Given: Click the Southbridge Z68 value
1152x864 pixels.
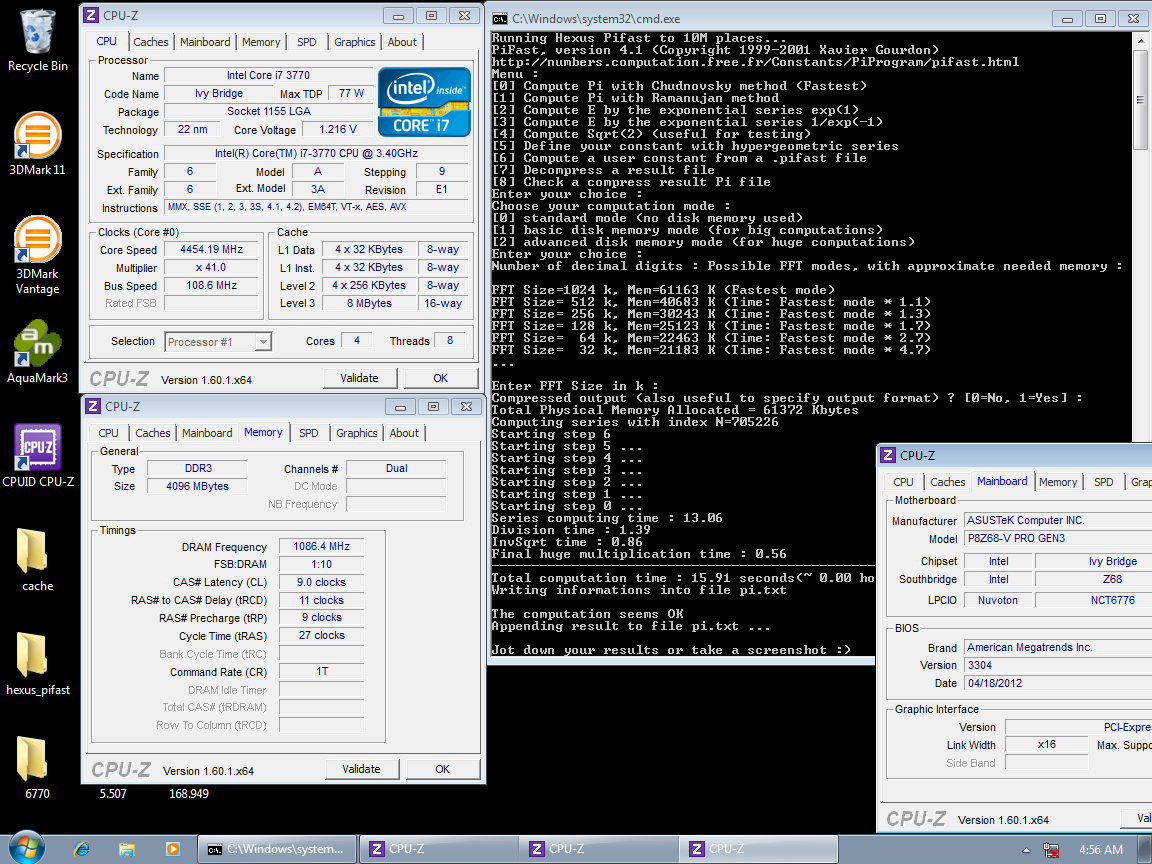Looking at the screenshot, I should pyautogui.click(x=1094, y=579).
